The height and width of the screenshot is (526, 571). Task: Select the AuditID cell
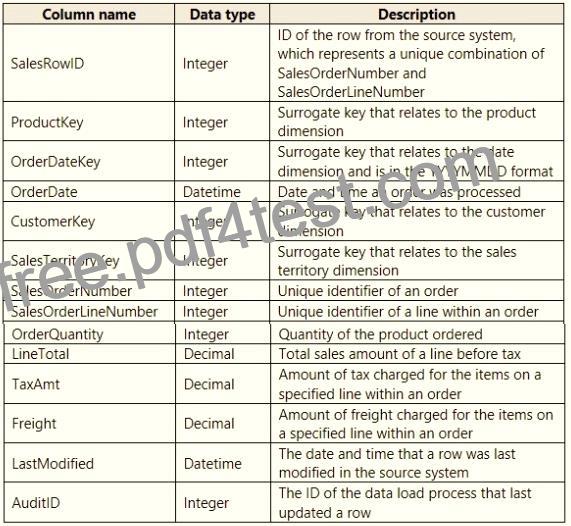coord(90,503)
